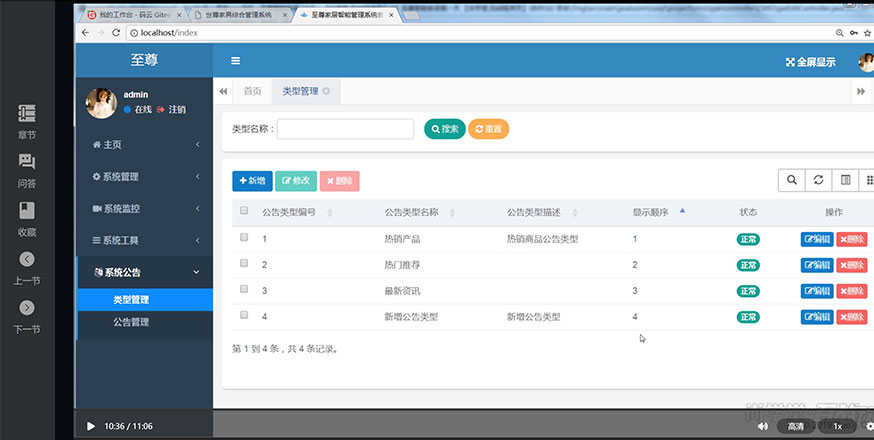Open the 主页 sidebar menu
Viewport: 874px width, 440px height.
[145, 144]
